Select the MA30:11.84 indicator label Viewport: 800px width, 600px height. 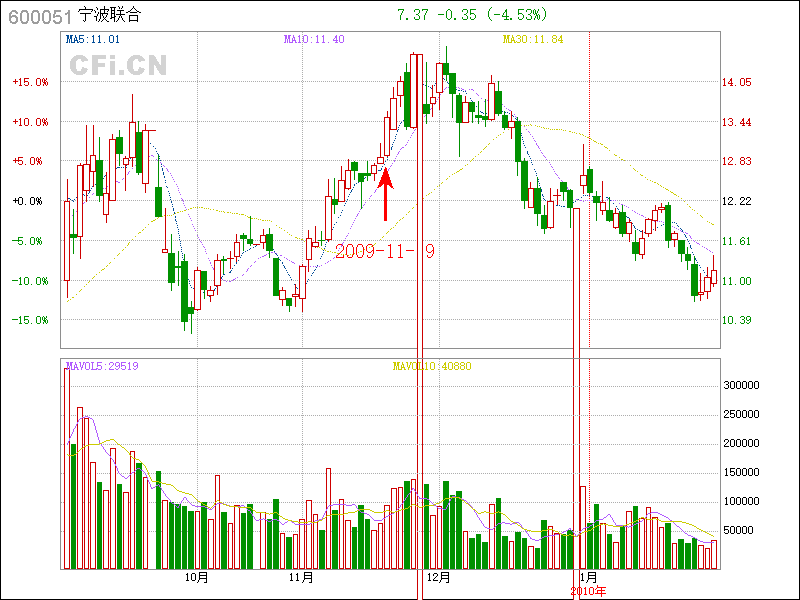[x=533, y=39]
